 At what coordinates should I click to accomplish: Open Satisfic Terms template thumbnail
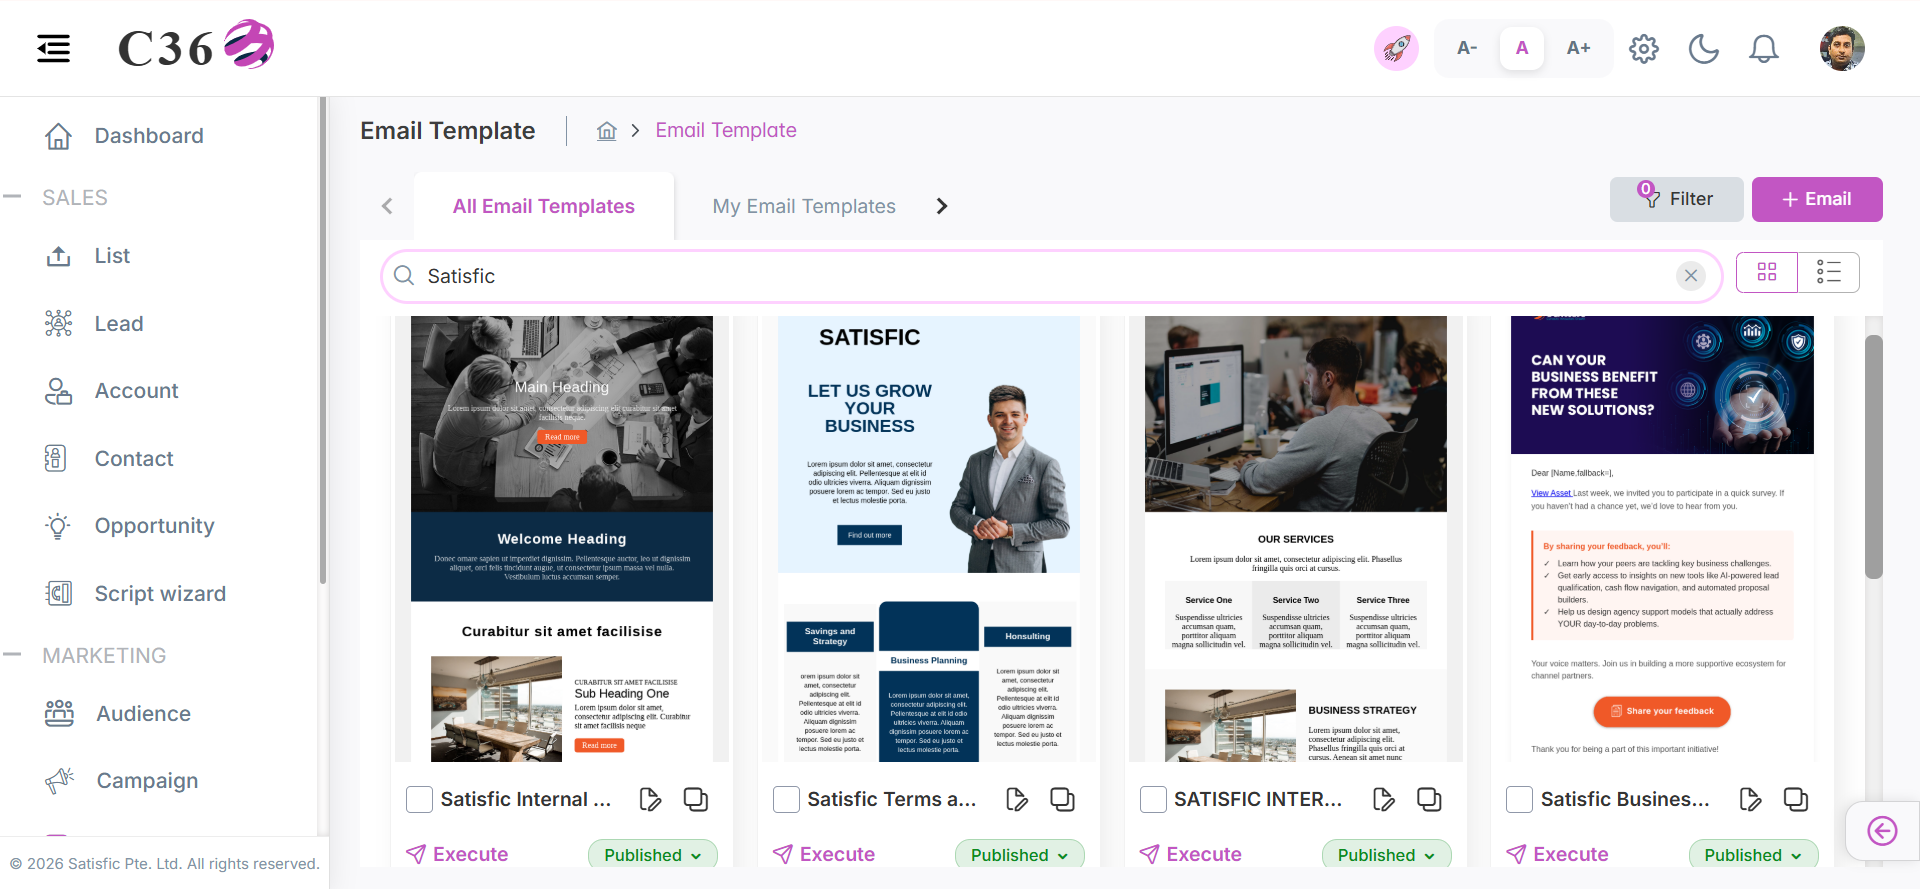929,539
